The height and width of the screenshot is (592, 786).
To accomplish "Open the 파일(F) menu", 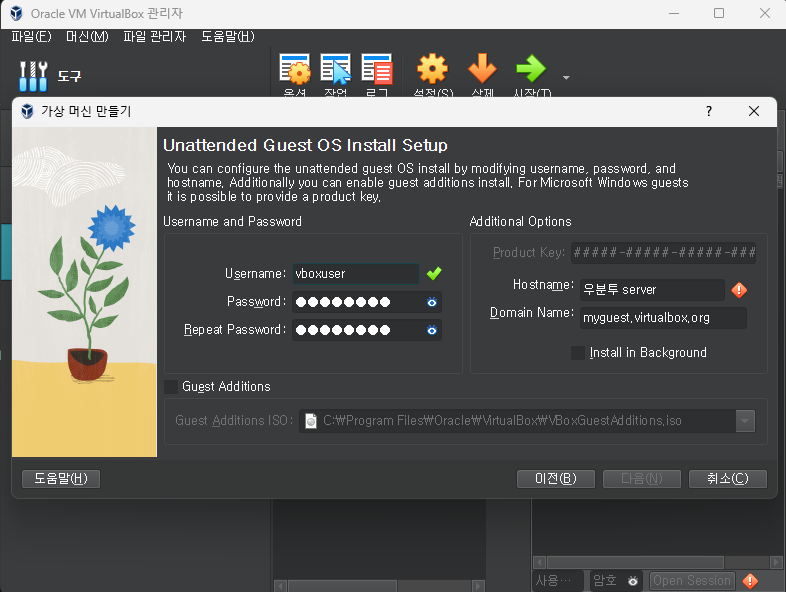I will pyautogui.click(x=31, y=37).
